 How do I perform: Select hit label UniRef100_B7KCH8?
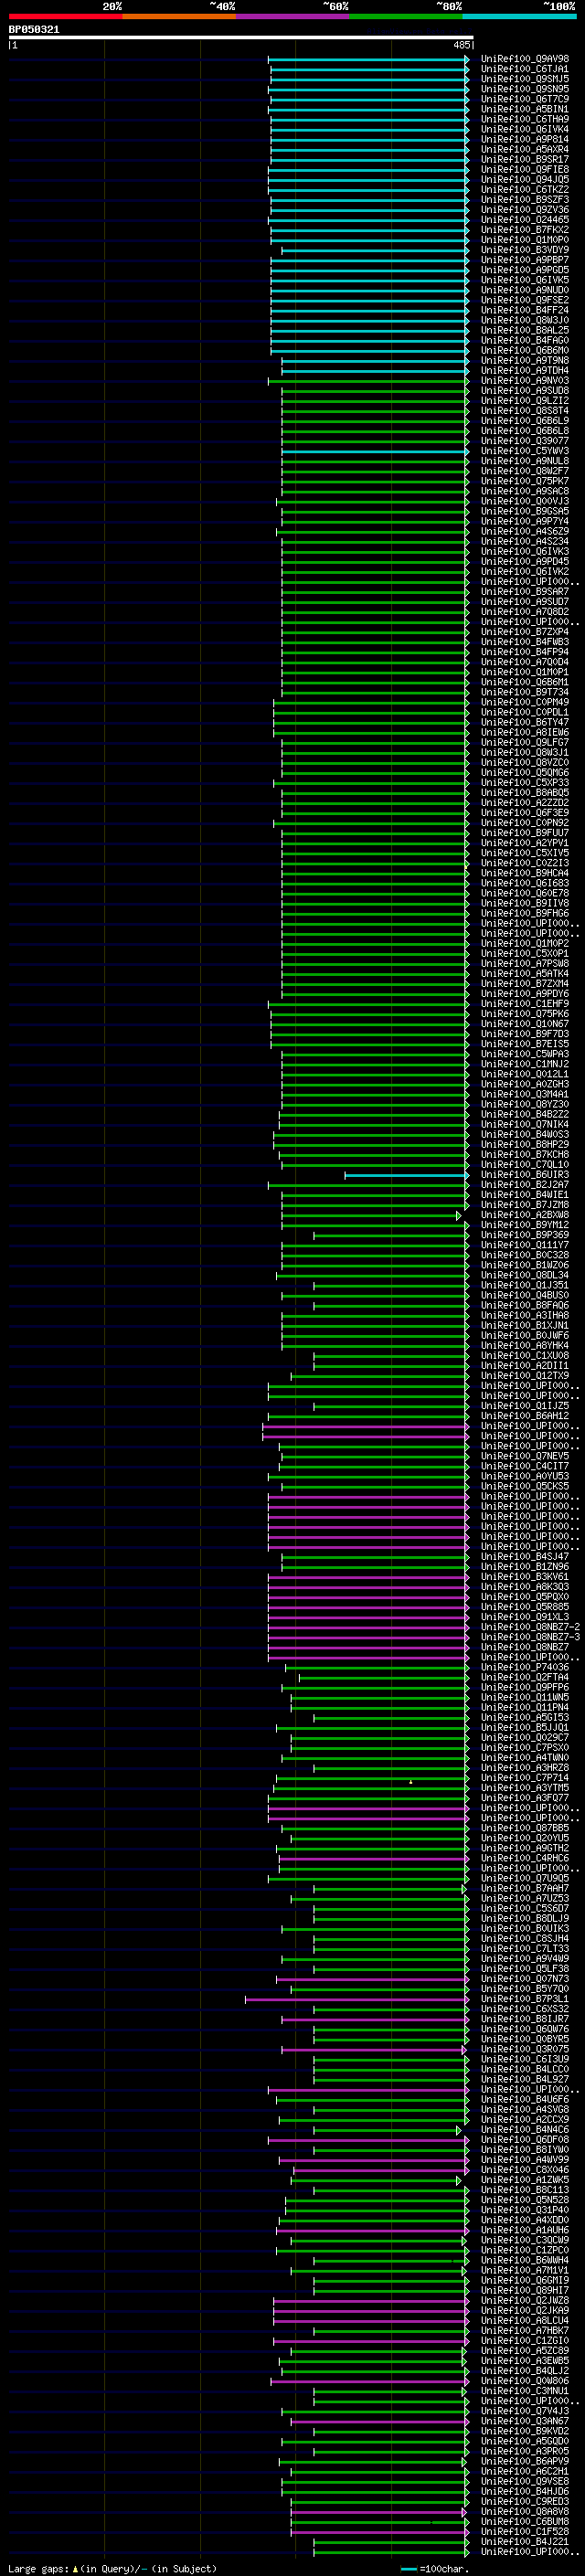click(x=524, y=1154)
